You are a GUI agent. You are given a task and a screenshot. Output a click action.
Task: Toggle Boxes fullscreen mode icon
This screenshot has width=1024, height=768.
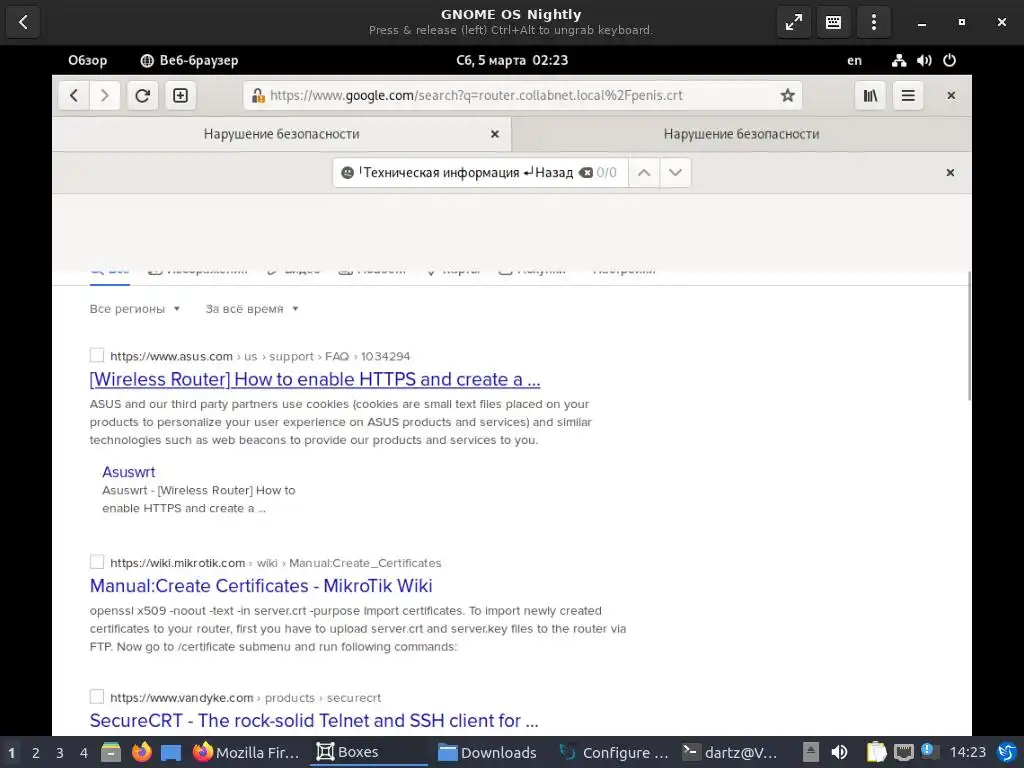coord(793,22)
